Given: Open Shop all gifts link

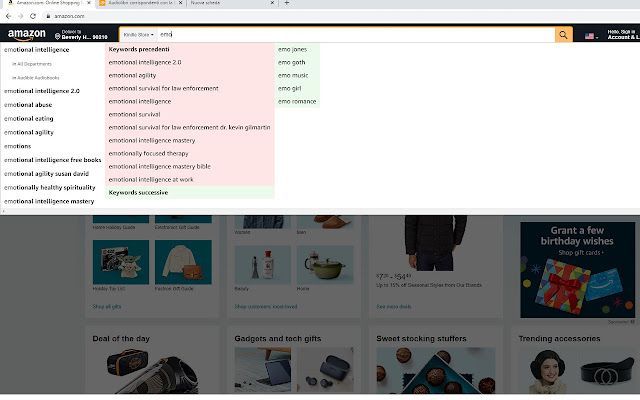Looking at the screenshot, I should point(107,307).
